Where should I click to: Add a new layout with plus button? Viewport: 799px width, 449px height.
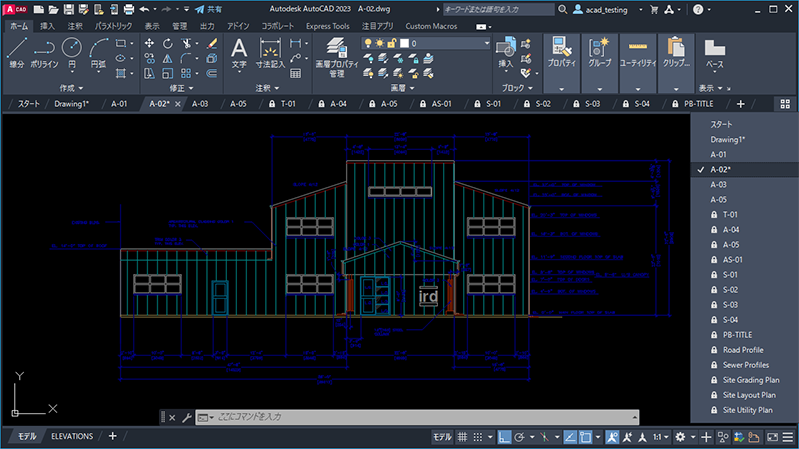click(x=113, y=436)
